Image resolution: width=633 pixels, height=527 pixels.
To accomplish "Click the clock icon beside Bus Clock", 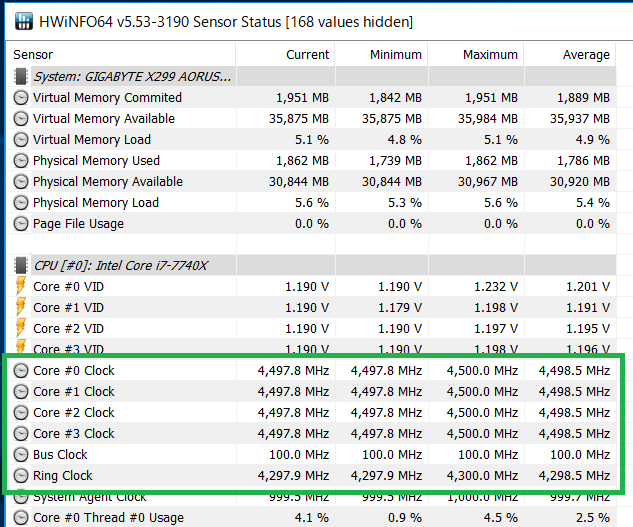I will point(21,454).
